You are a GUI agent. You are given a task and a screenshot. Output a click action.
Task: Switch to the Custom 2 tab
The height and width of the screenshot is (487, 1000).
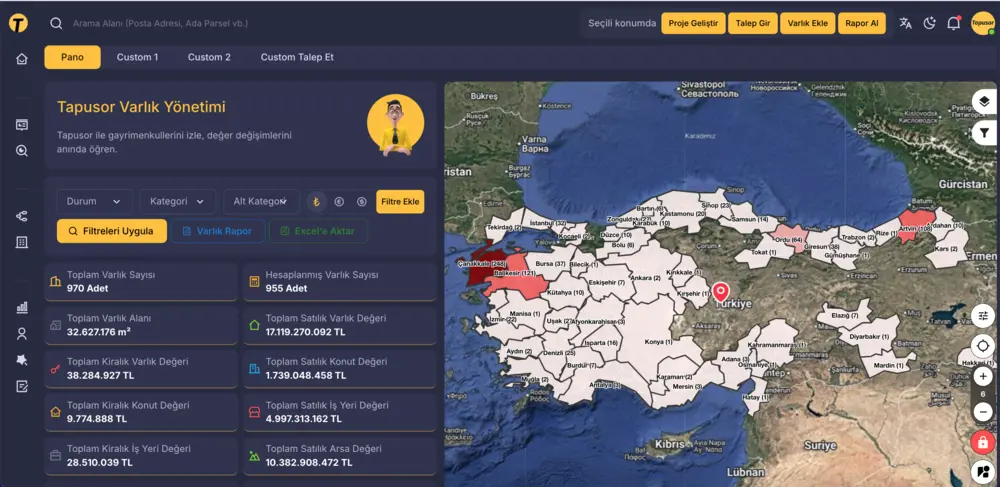(209, 57)
